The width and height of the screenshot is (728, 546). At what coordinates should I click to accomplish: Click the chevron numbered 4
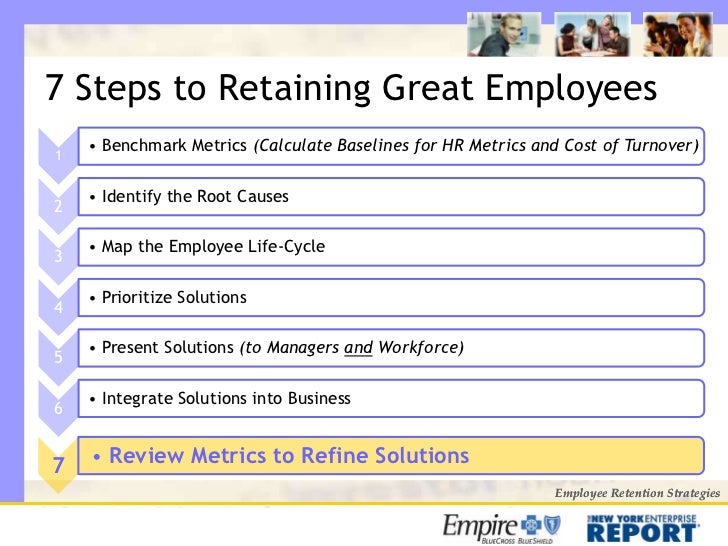(x=58, y=307)
